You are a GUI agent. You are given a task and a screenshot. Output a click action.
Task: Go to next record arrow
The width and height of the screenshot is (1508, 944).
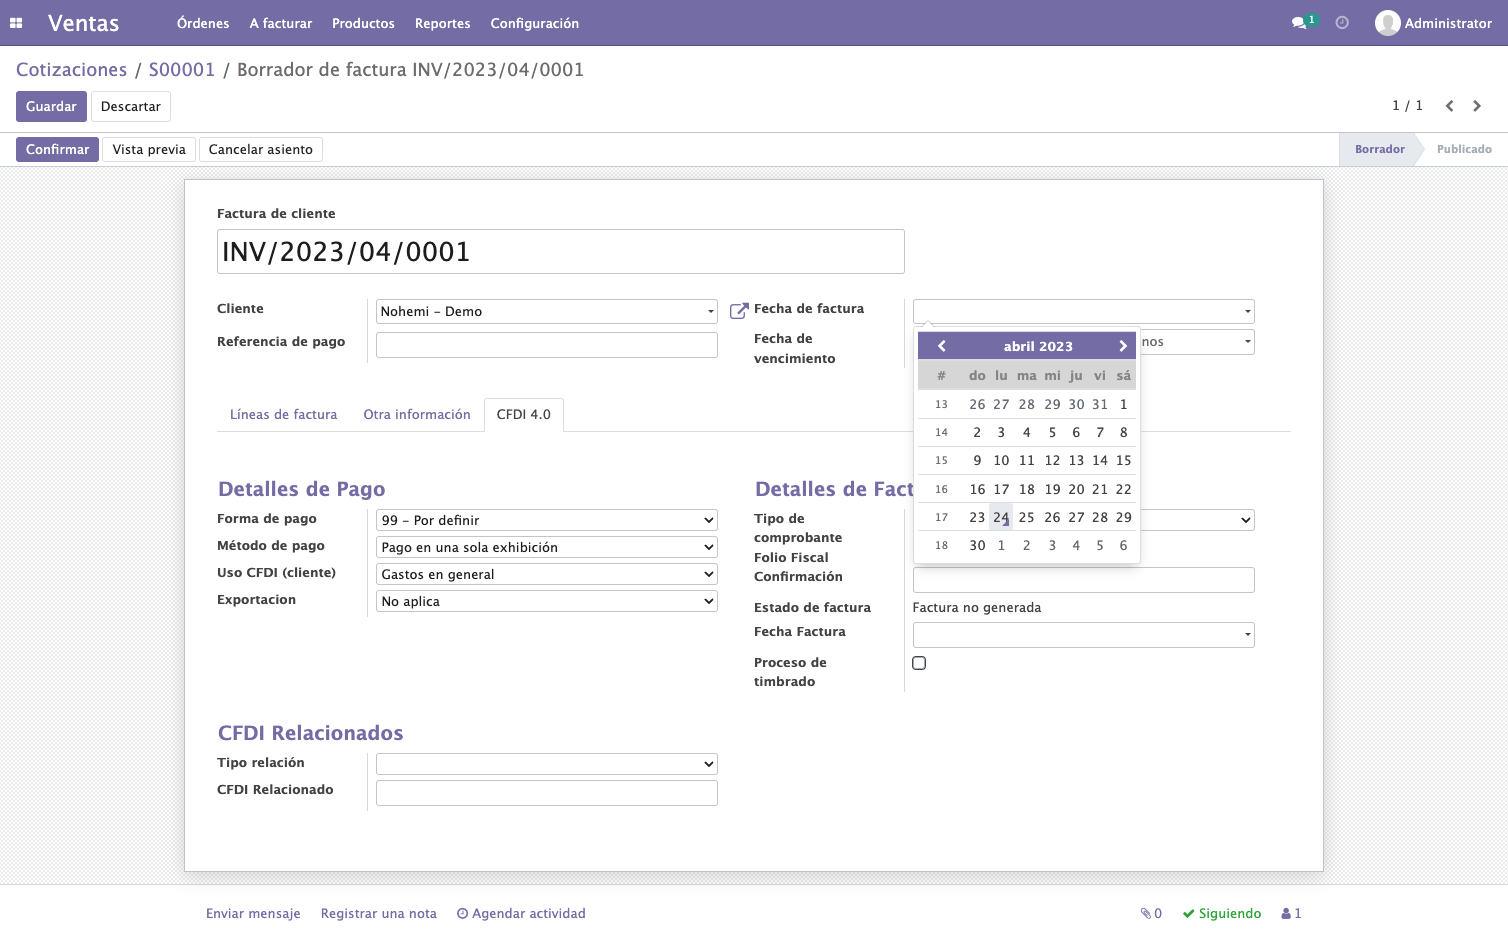pyautogui.click(x=1477, y=106)
